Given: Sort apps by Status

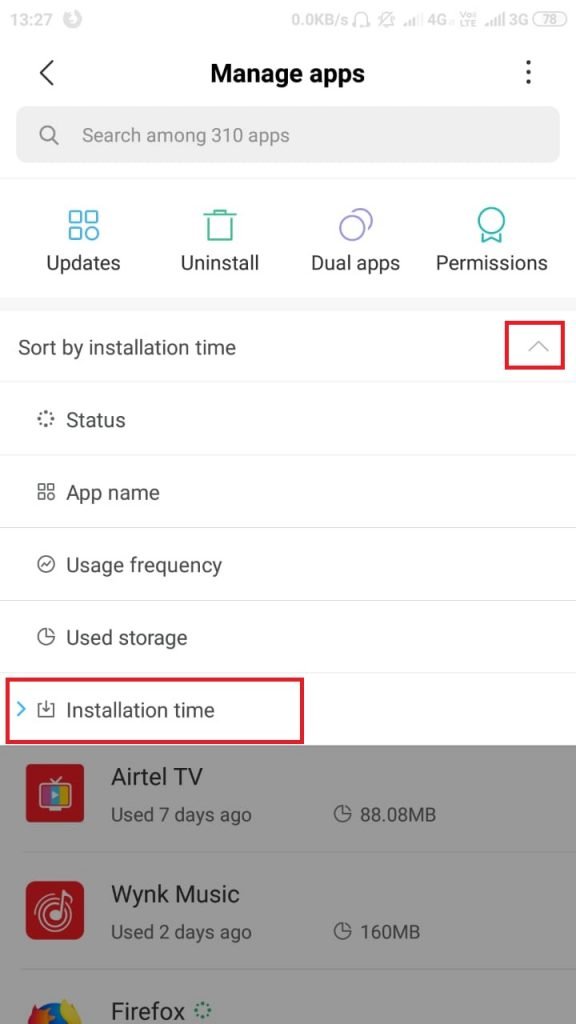Looking at the screenshot, I should pyautogui.click(x=288, y=419).
